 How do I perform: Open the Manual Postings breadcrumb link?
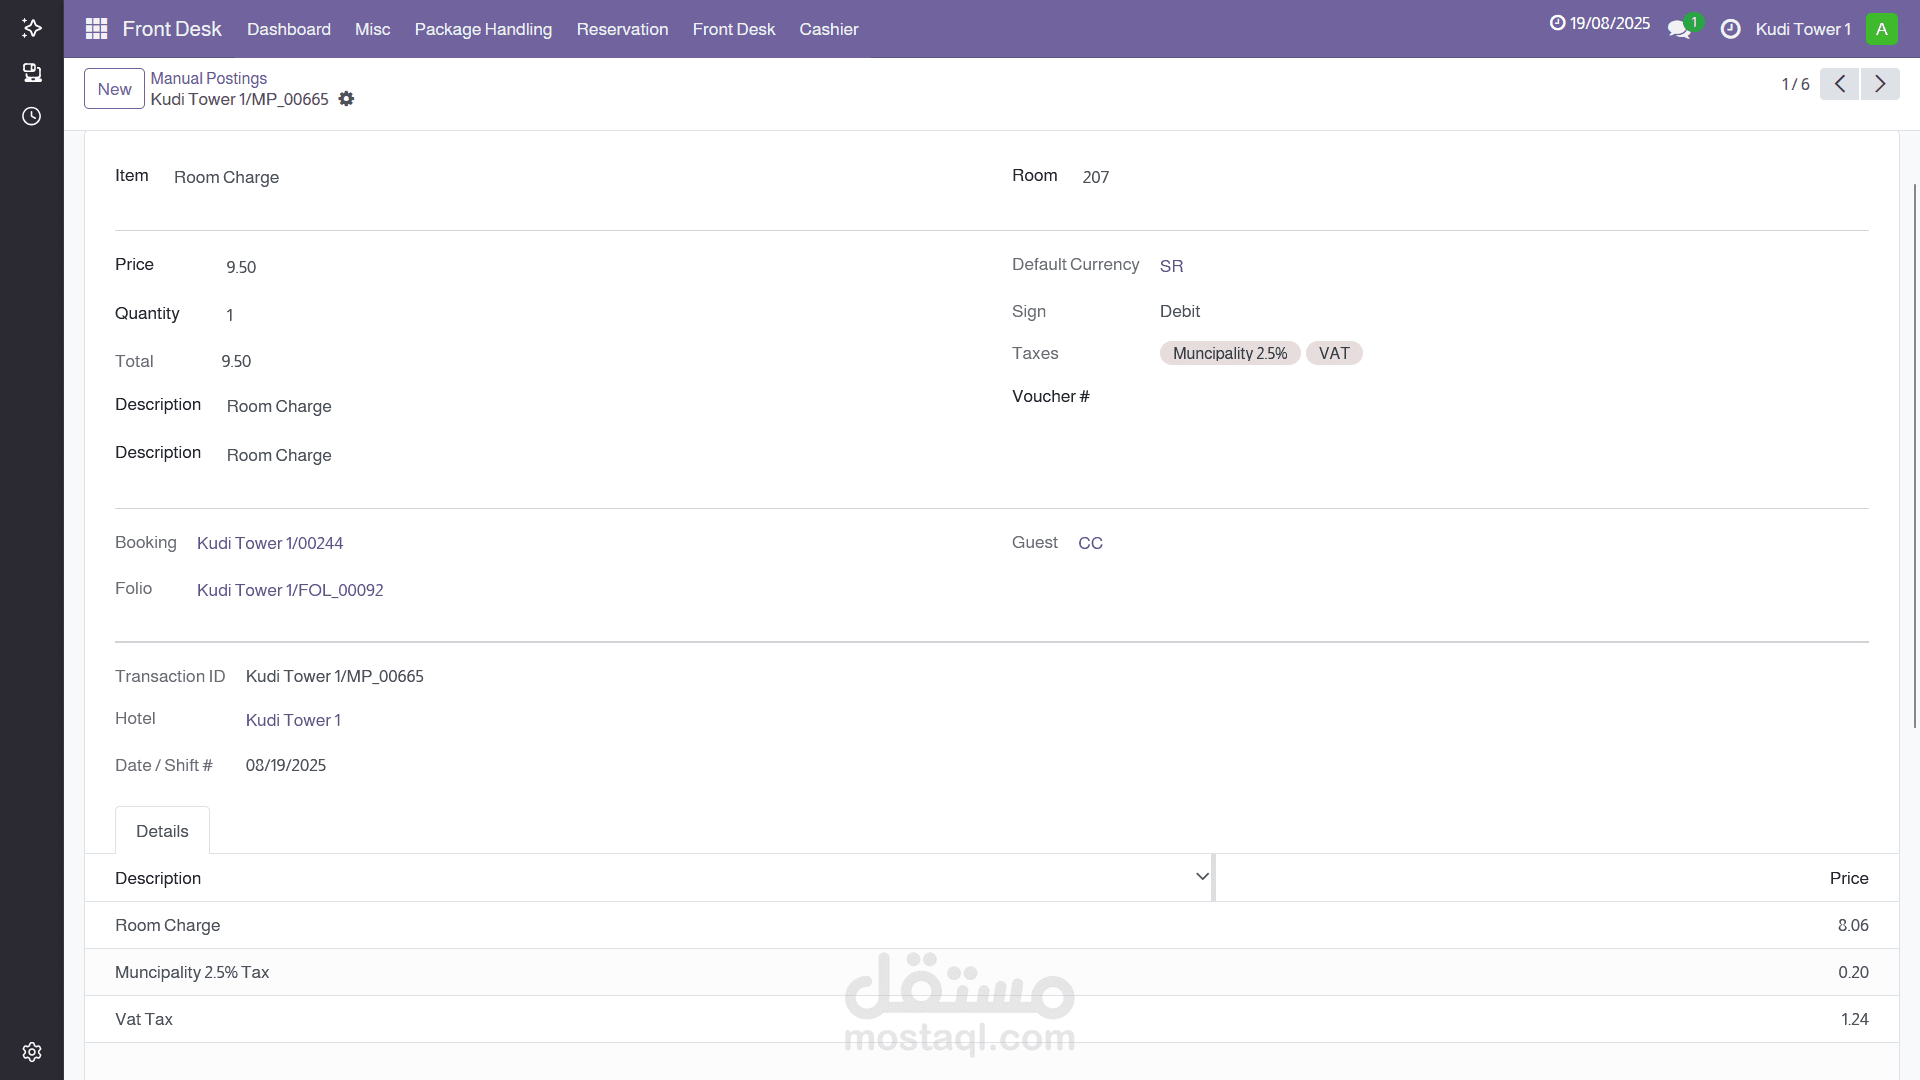[x=208, y=78]
